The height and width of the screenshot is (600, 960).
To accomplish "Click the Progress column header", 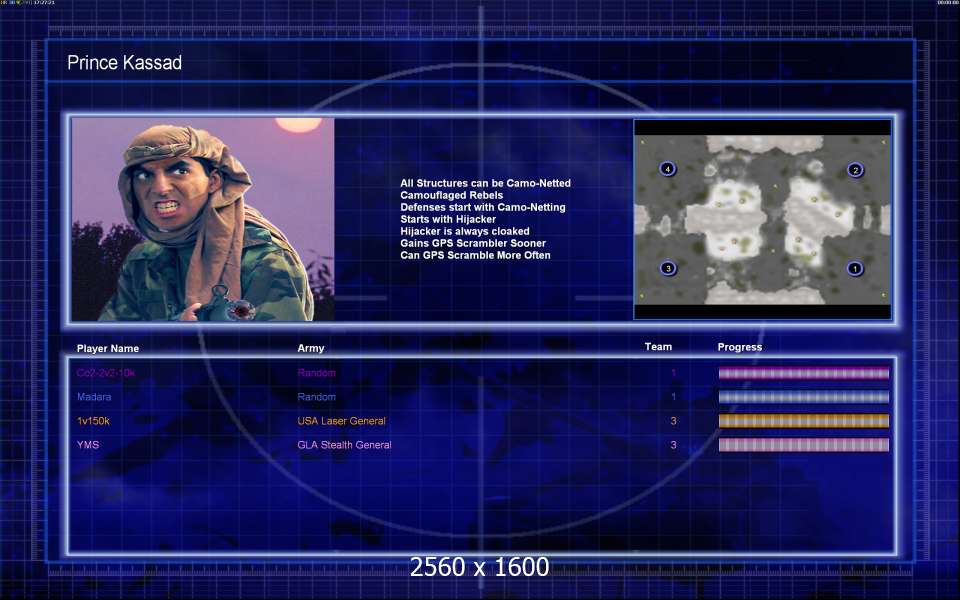I will click(740, 347).
